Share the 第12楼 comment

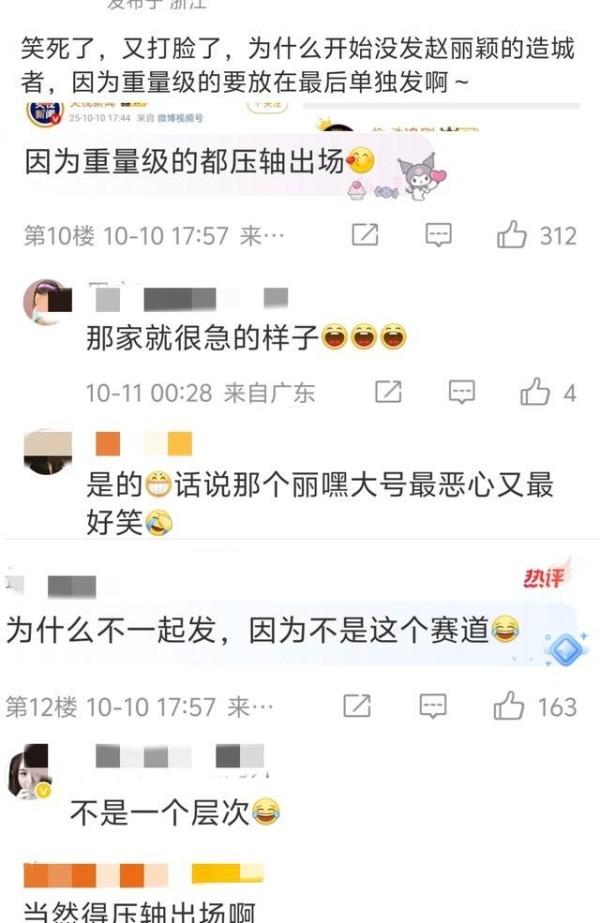[357, 706]
